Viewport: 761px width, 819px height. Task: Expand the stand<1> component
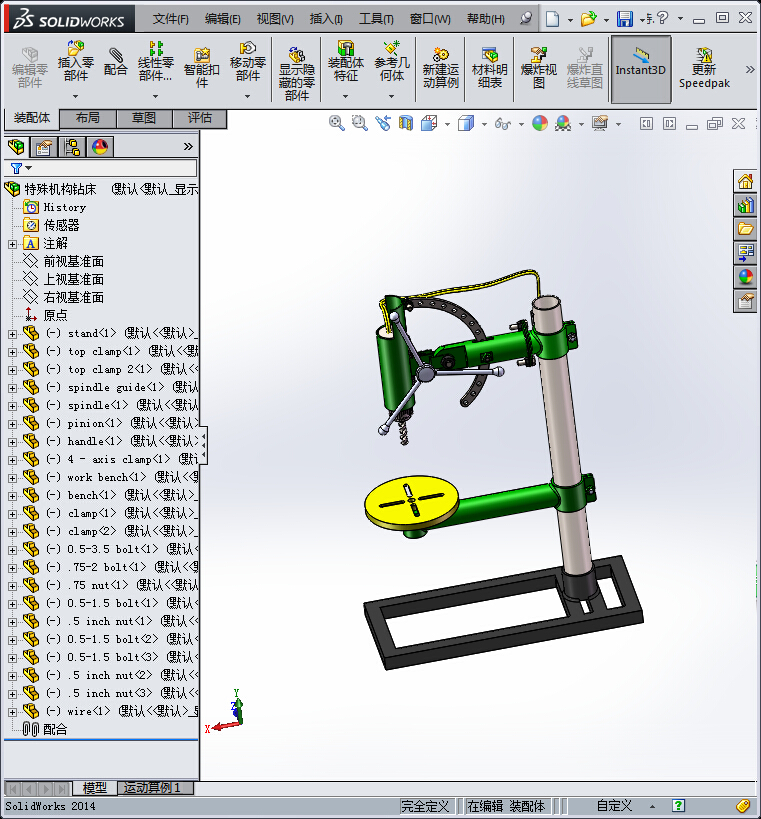click(x=13, y=334)
